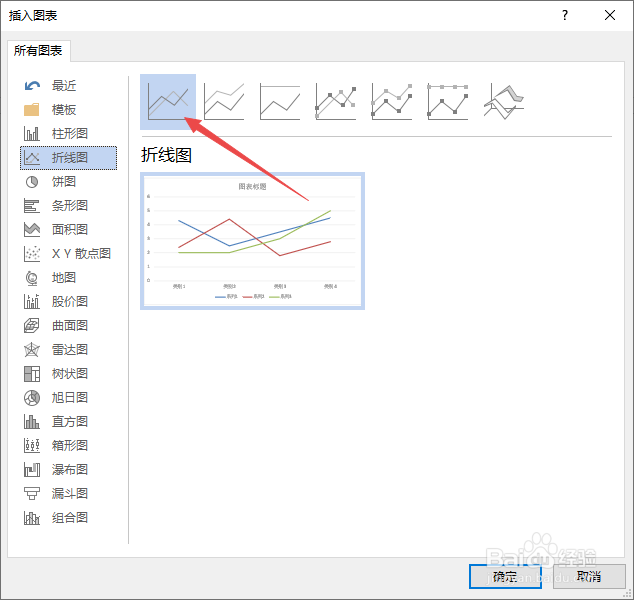The width and height of the screenshot is (634, 600).
Task: Pick the Line with Markers subtype
Action: coord(336,102)
